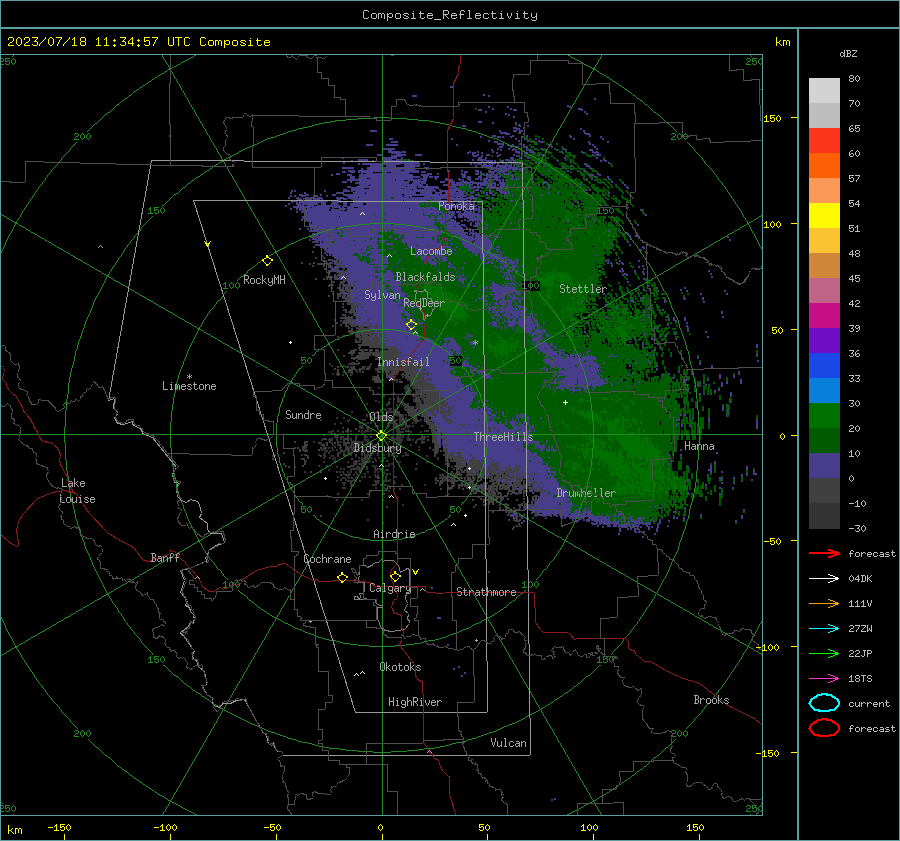Select the Cochrane label

click(x=327, y=559)
